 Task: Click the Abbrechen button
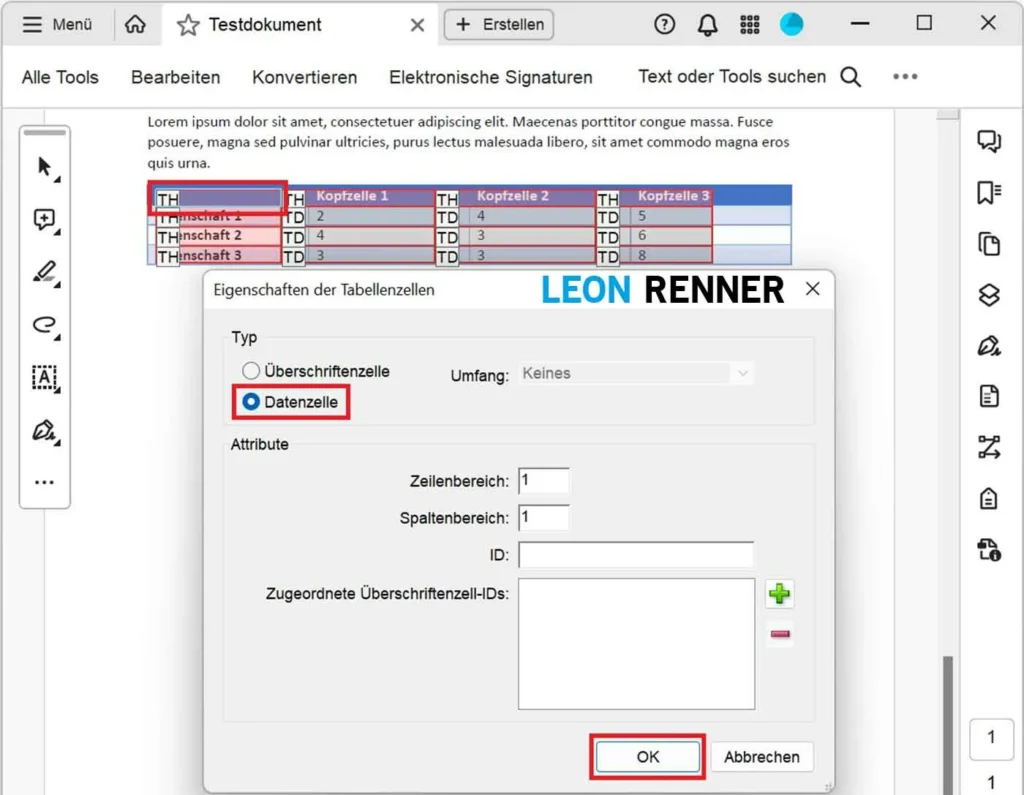(762, 757)
